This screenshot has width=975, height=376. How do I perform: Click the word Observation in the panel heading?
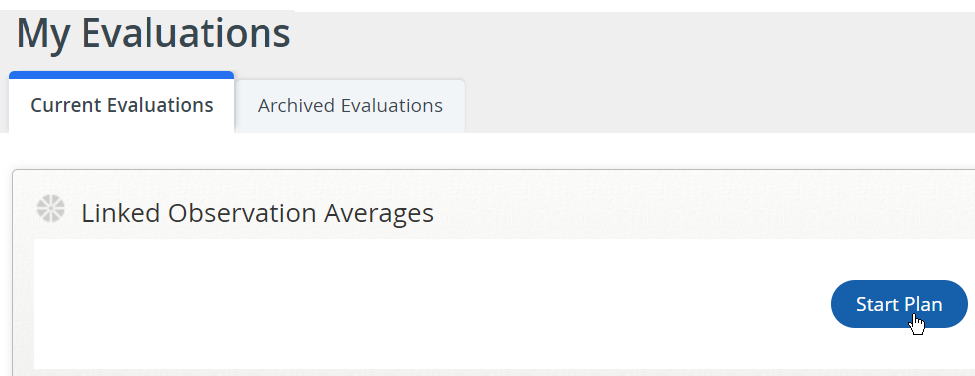point(243,213)
